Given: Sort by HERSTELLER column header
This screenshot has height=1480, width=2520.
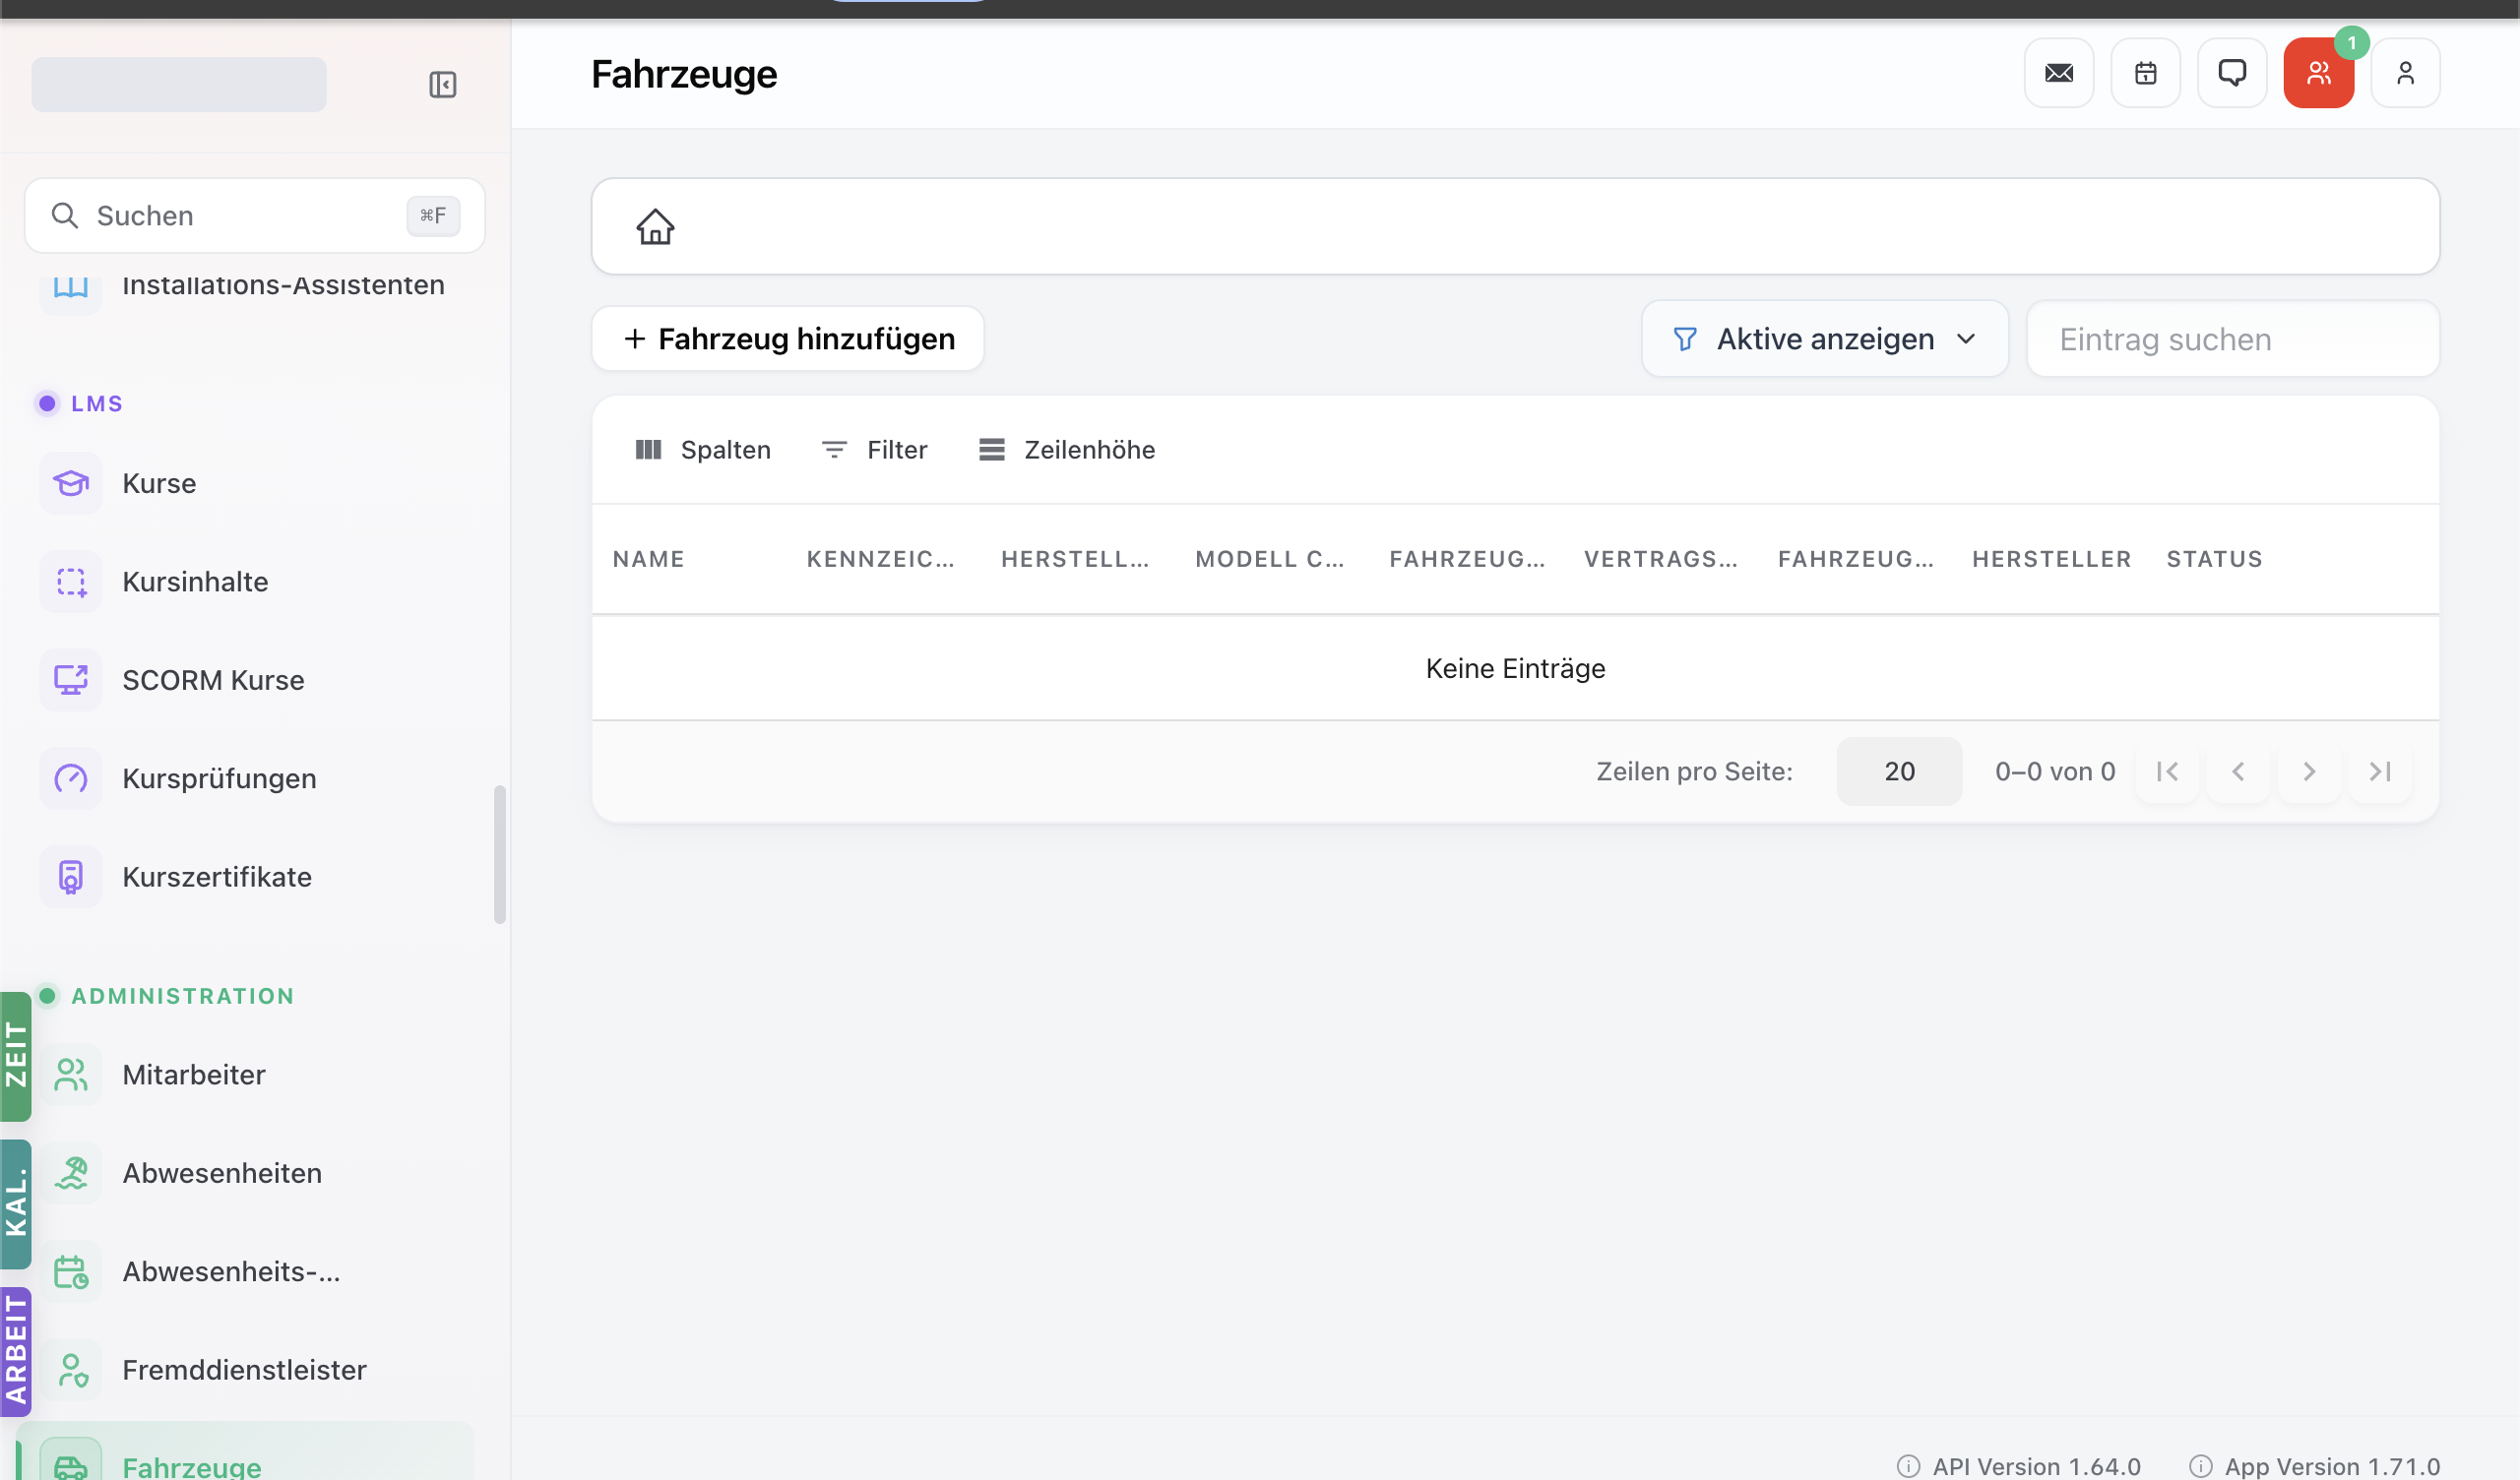Looking at the screenshot, I should (2051, 559).
